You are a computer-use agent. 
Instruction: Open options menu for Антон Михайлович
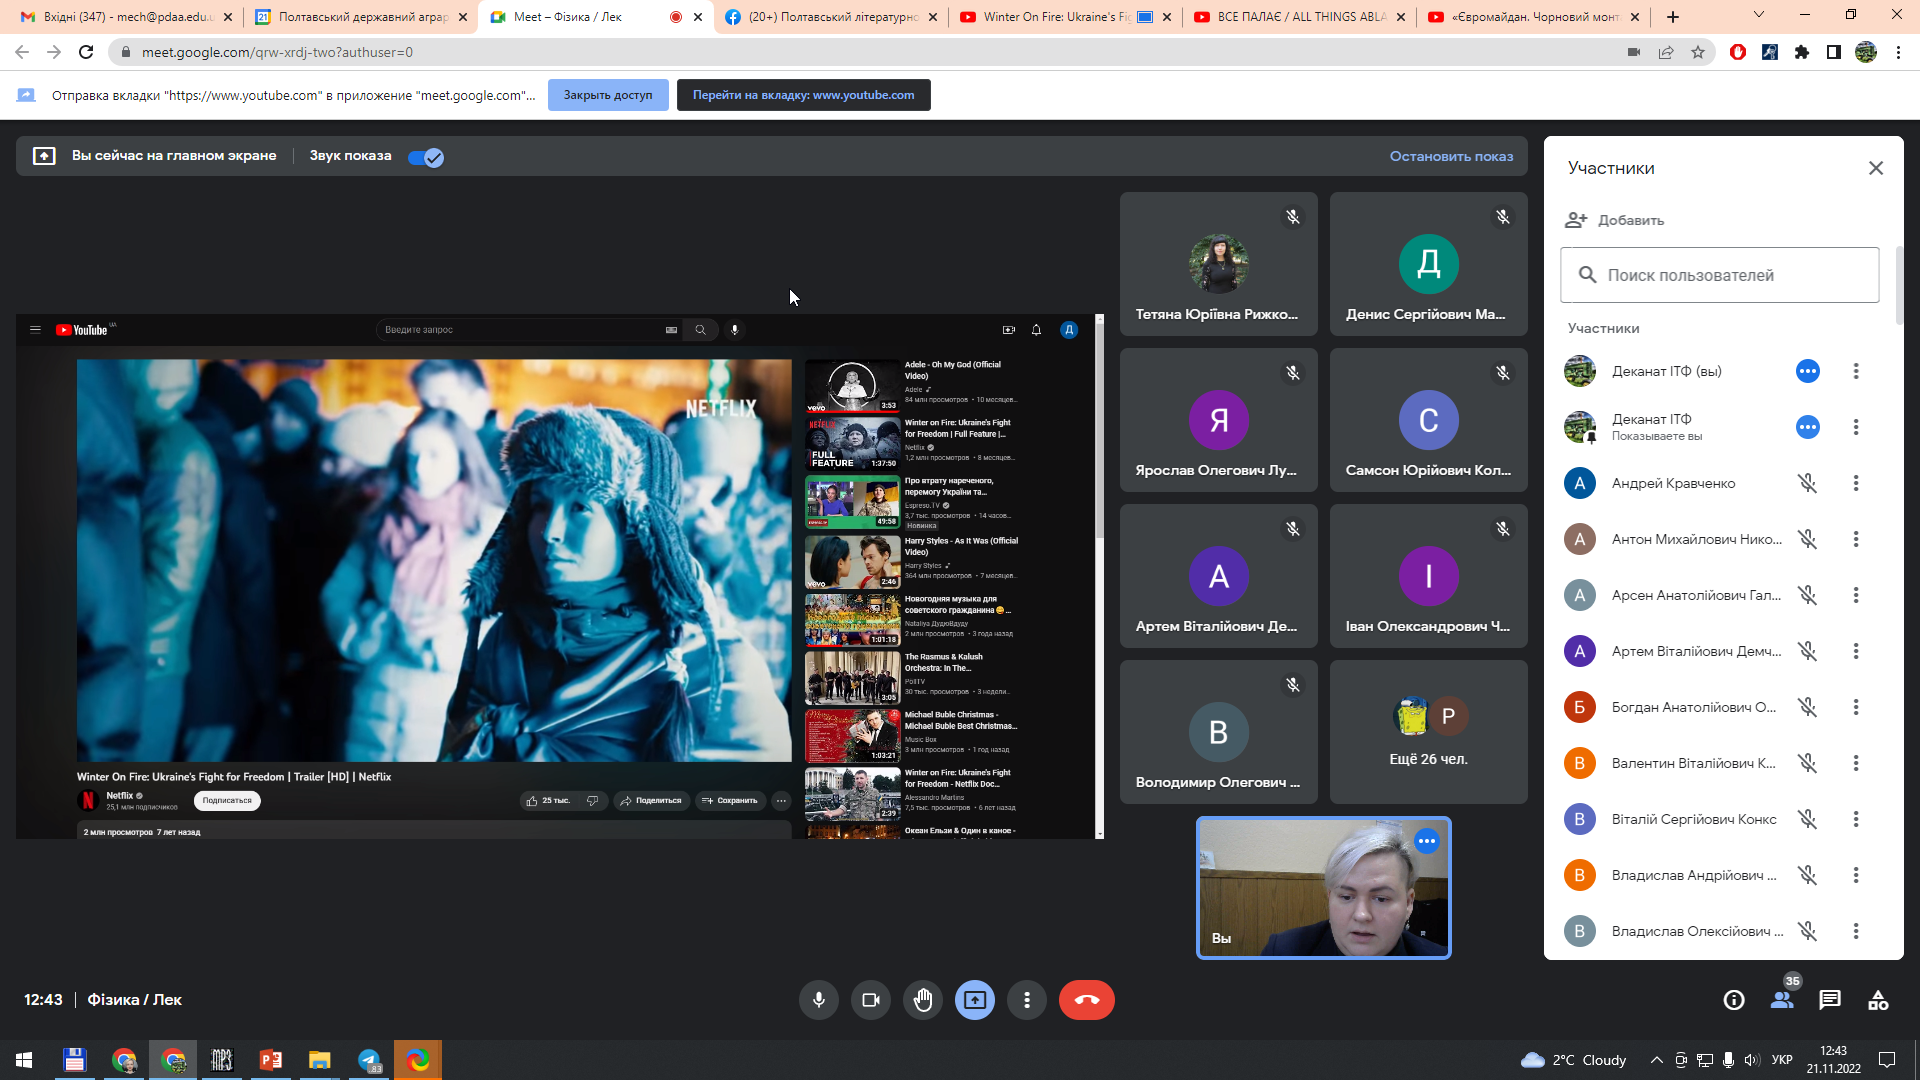tap(1856, 539)
